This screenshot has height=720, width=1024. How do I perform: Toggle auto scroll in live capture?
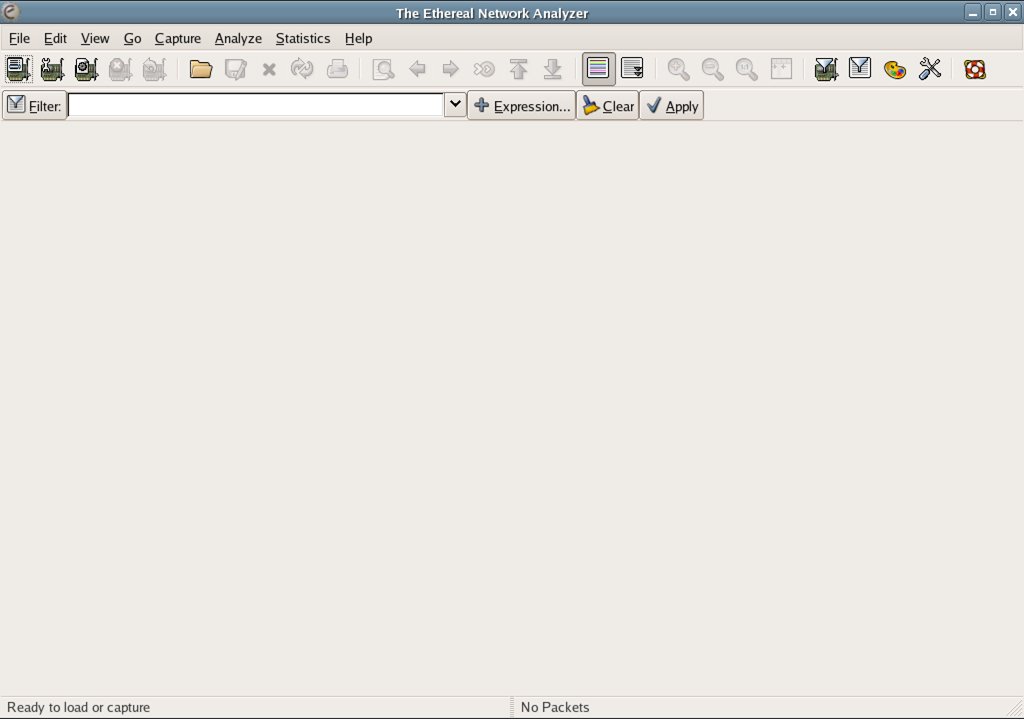632,69
